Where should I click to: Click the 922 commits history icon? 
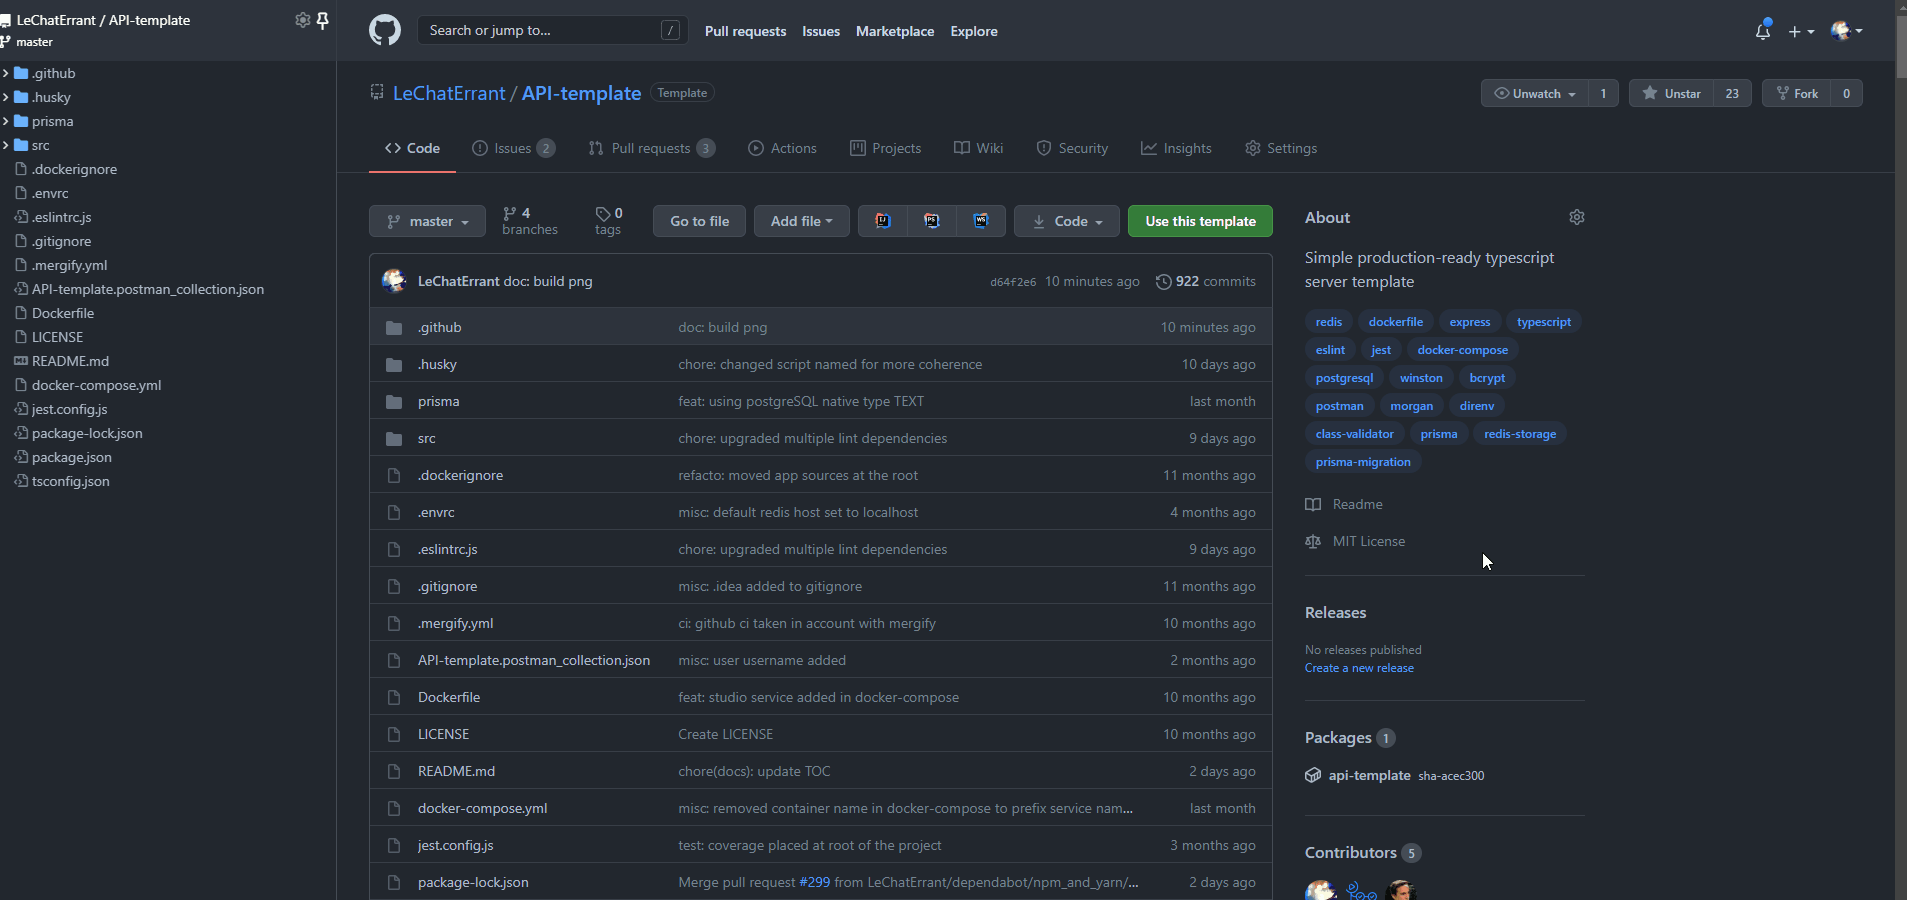pyautogui.click(x=1163, y=282)
